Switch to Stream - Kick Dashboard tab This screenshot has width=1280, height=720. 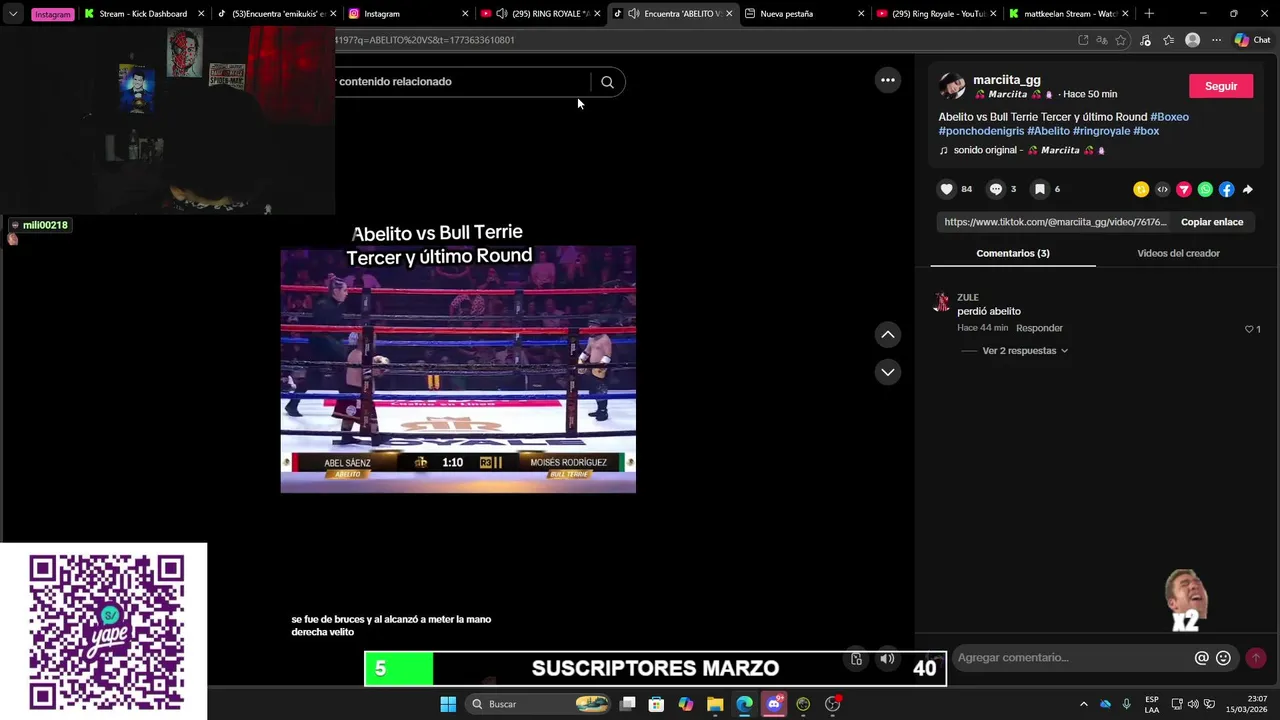[x=143, y=14]
